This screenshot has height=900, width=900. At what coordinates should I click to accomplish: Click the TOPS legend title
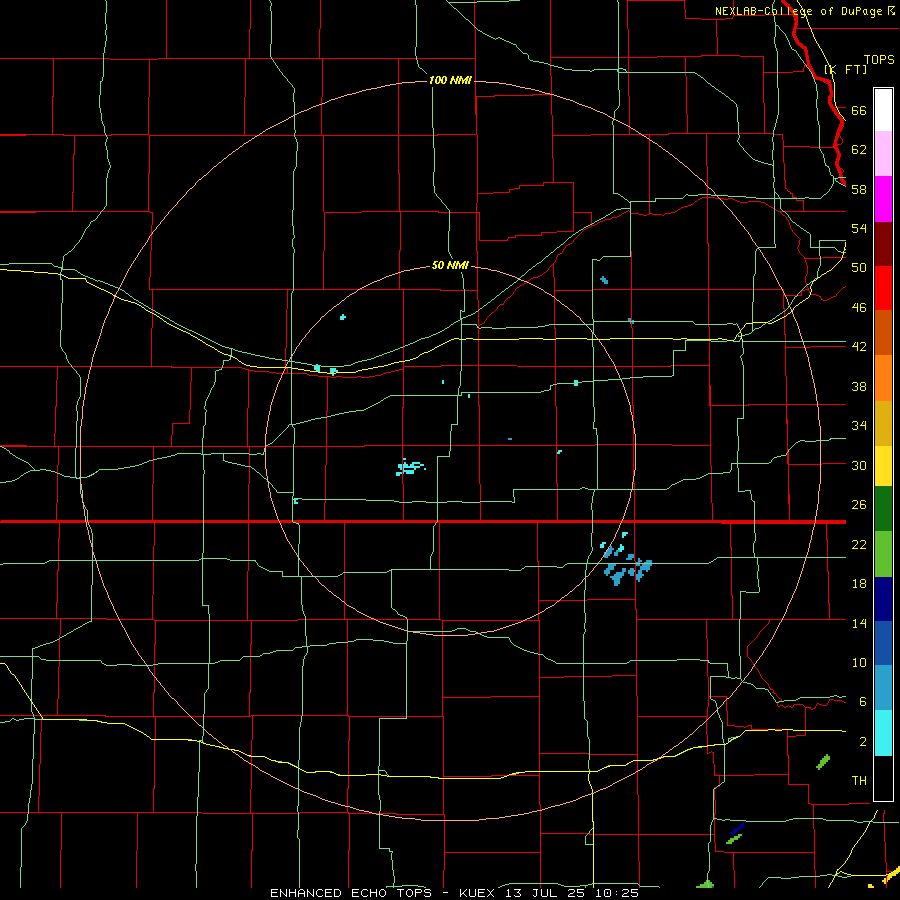tap(879, 60)
